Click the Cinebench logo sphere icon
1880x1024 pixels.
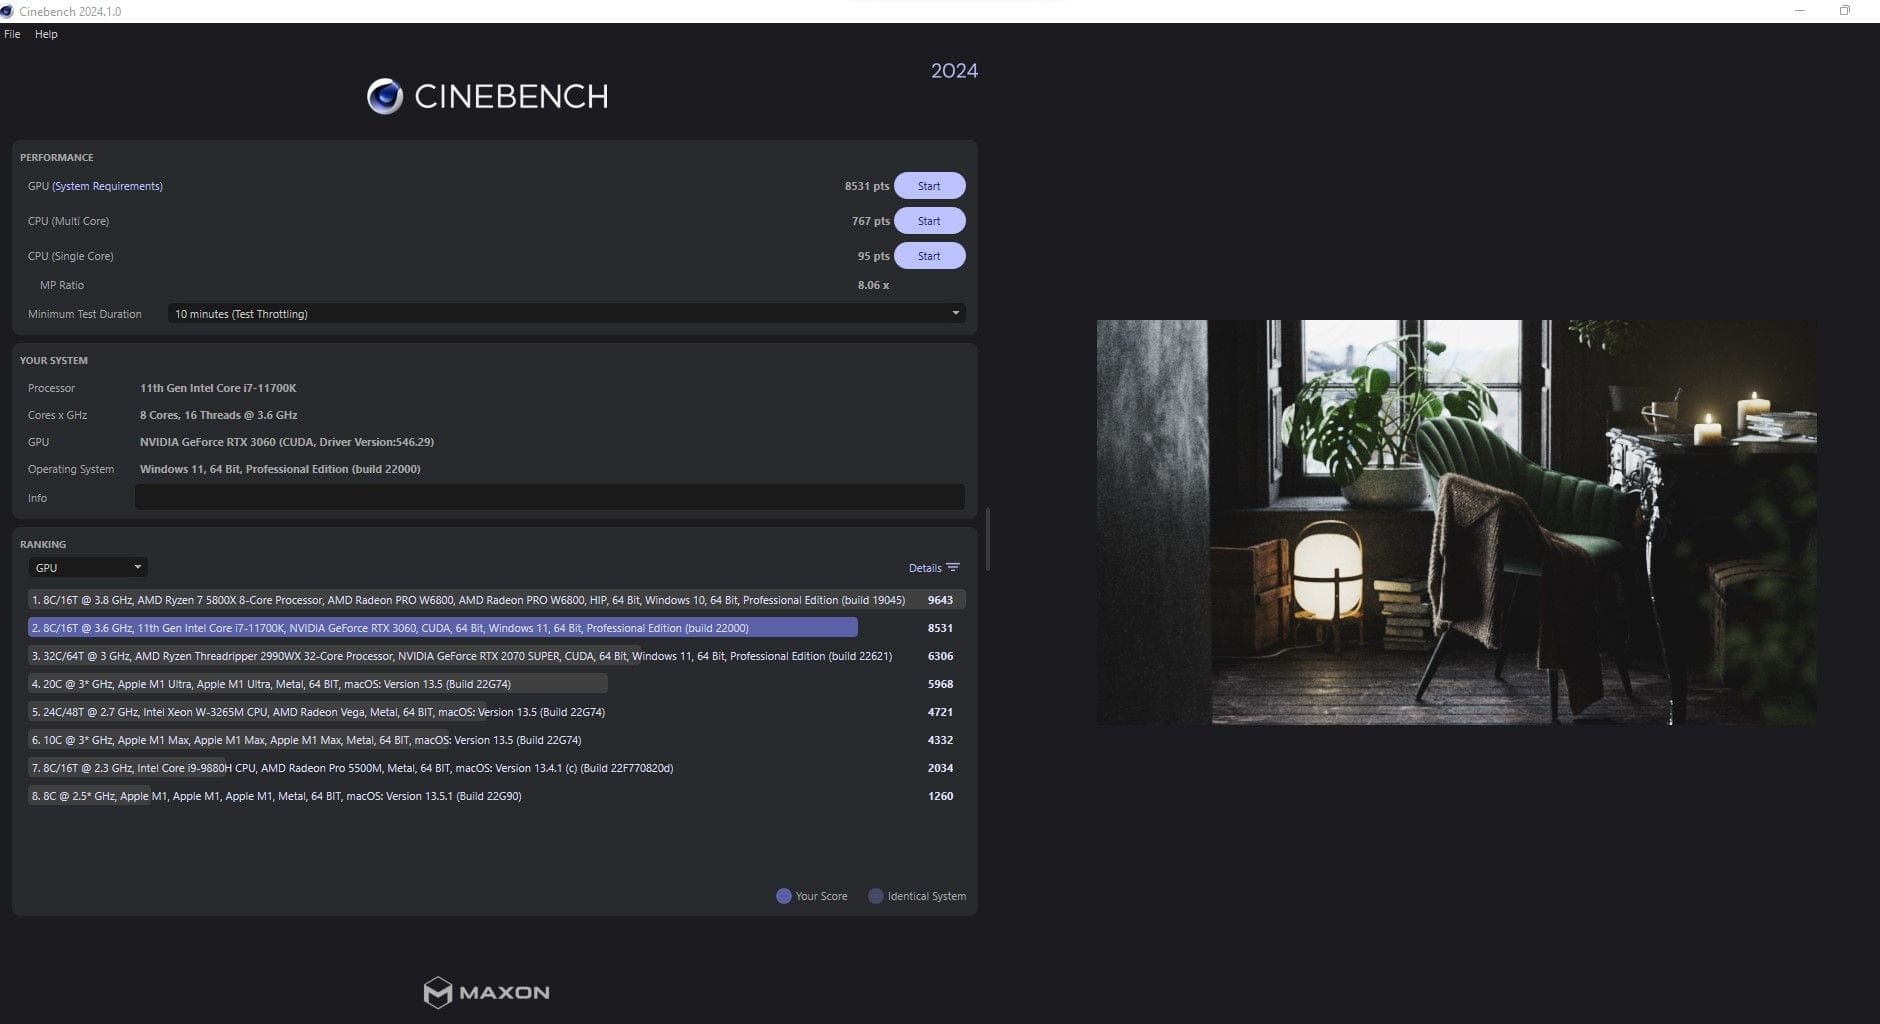(x=385, y=96)
